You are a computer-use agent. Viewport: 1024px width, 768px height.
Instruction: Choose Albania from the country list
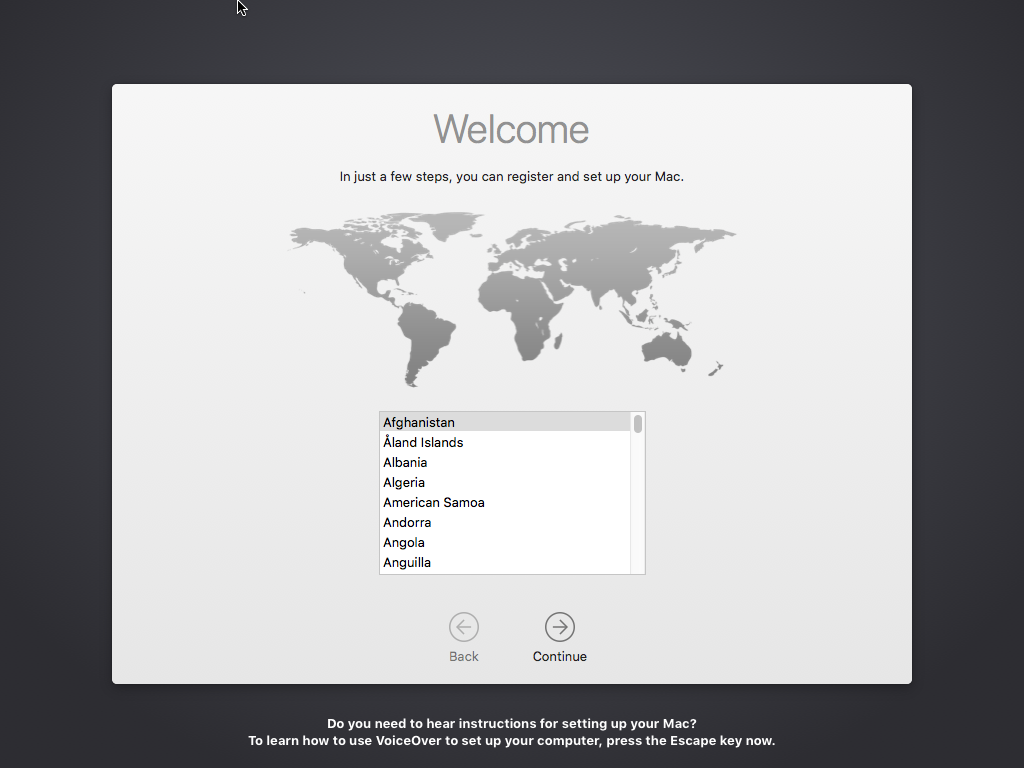tap(405, 463)
